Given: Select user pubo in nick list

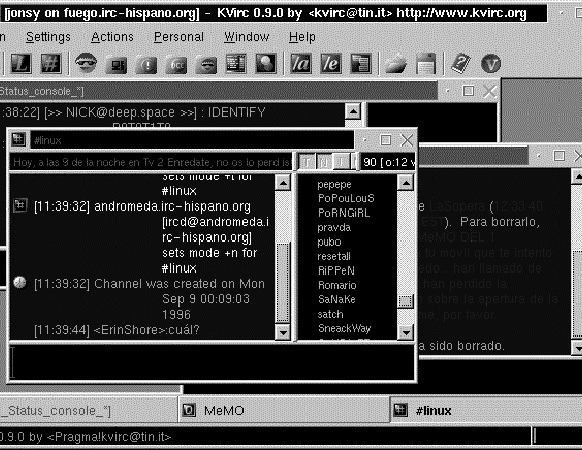Looking at the screenshot, I should [x=329, y=242].
